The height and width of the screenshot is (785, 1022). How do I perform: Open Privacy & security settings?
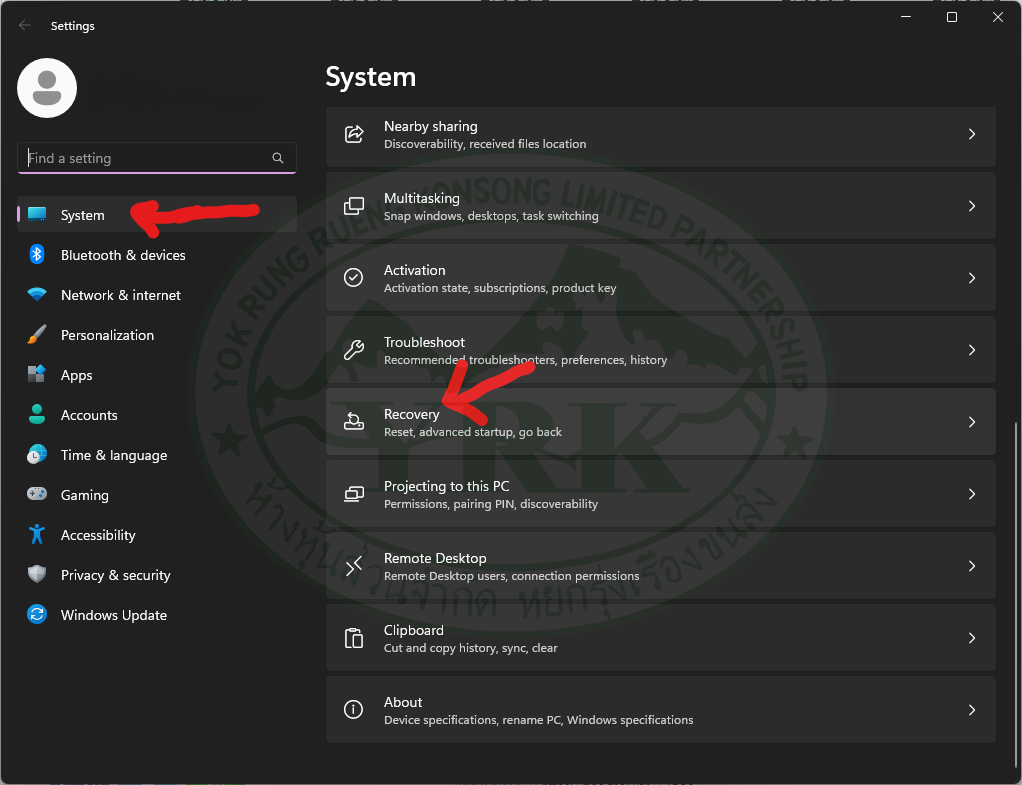(157, 574)
